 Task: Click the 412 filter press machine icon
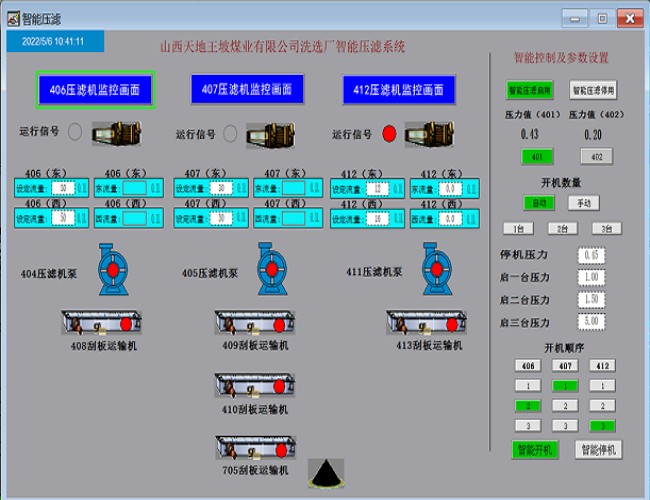425,133
